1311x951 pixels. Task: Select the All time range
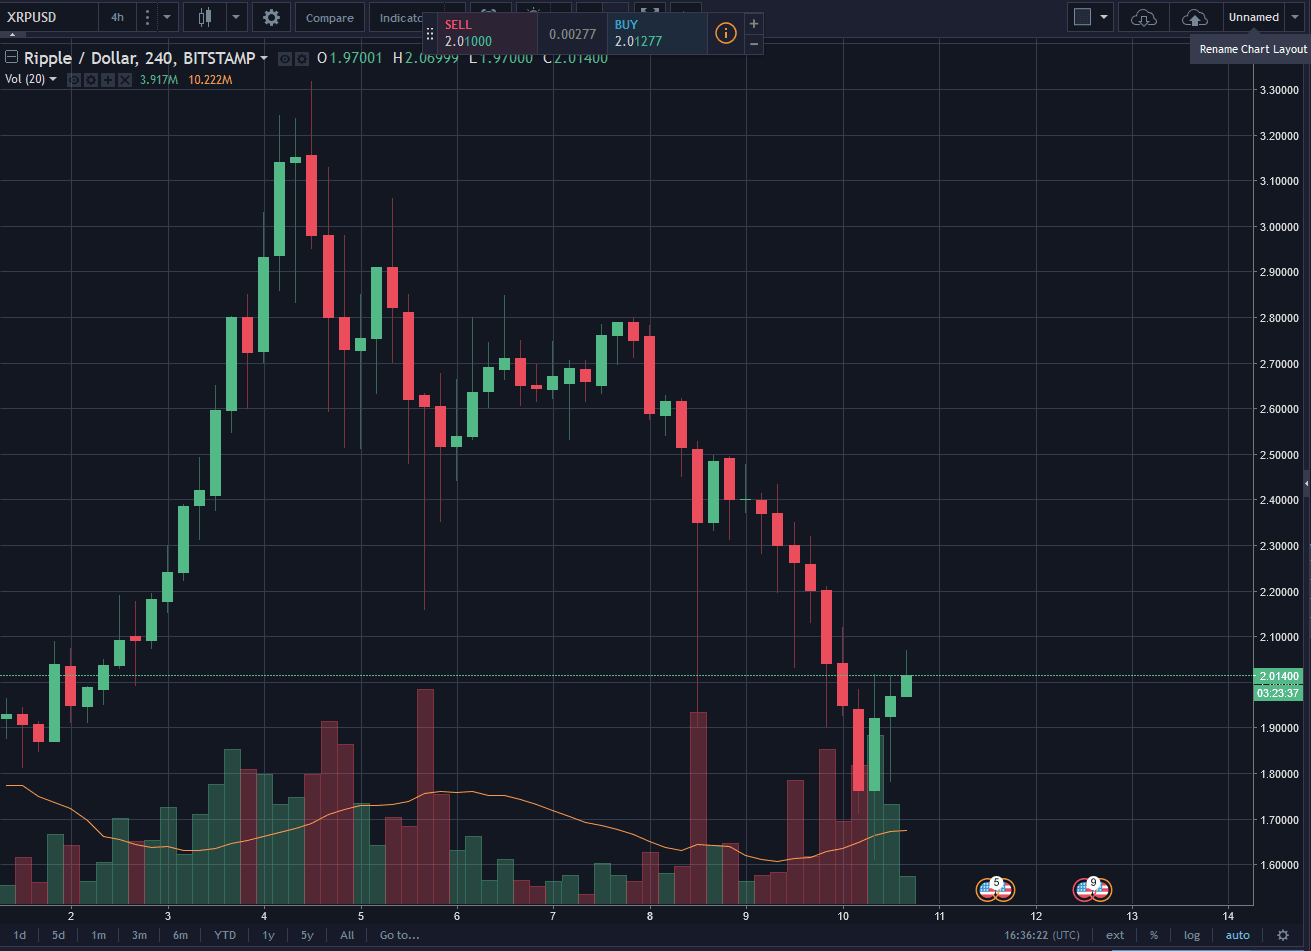tap(347, 935)
